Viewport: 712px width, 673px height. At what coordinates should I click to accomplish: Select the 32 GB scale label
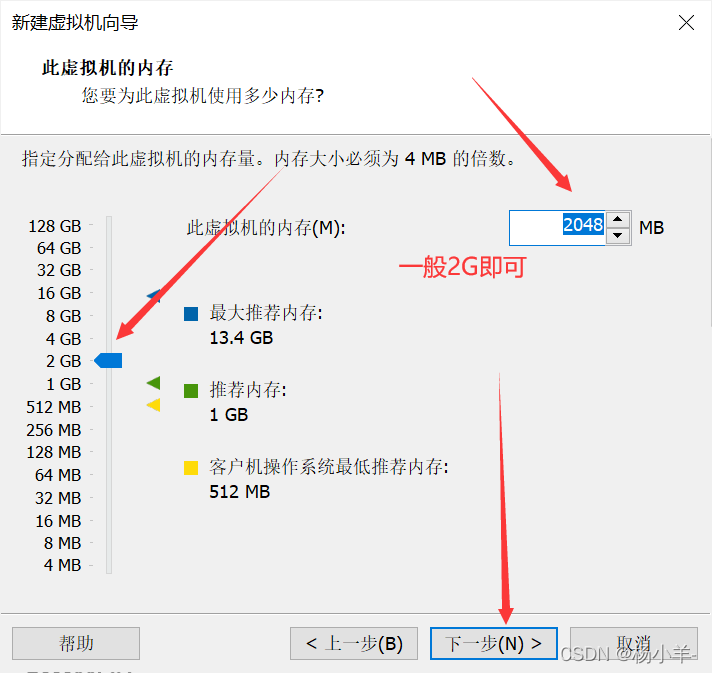(59, 270)
